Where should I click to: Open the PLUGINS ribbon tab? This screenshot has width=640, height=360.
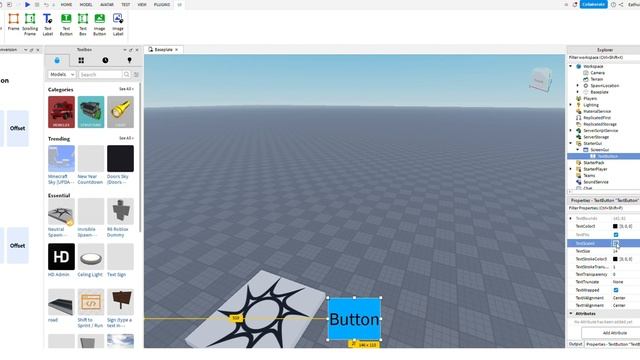coord(162,4)
